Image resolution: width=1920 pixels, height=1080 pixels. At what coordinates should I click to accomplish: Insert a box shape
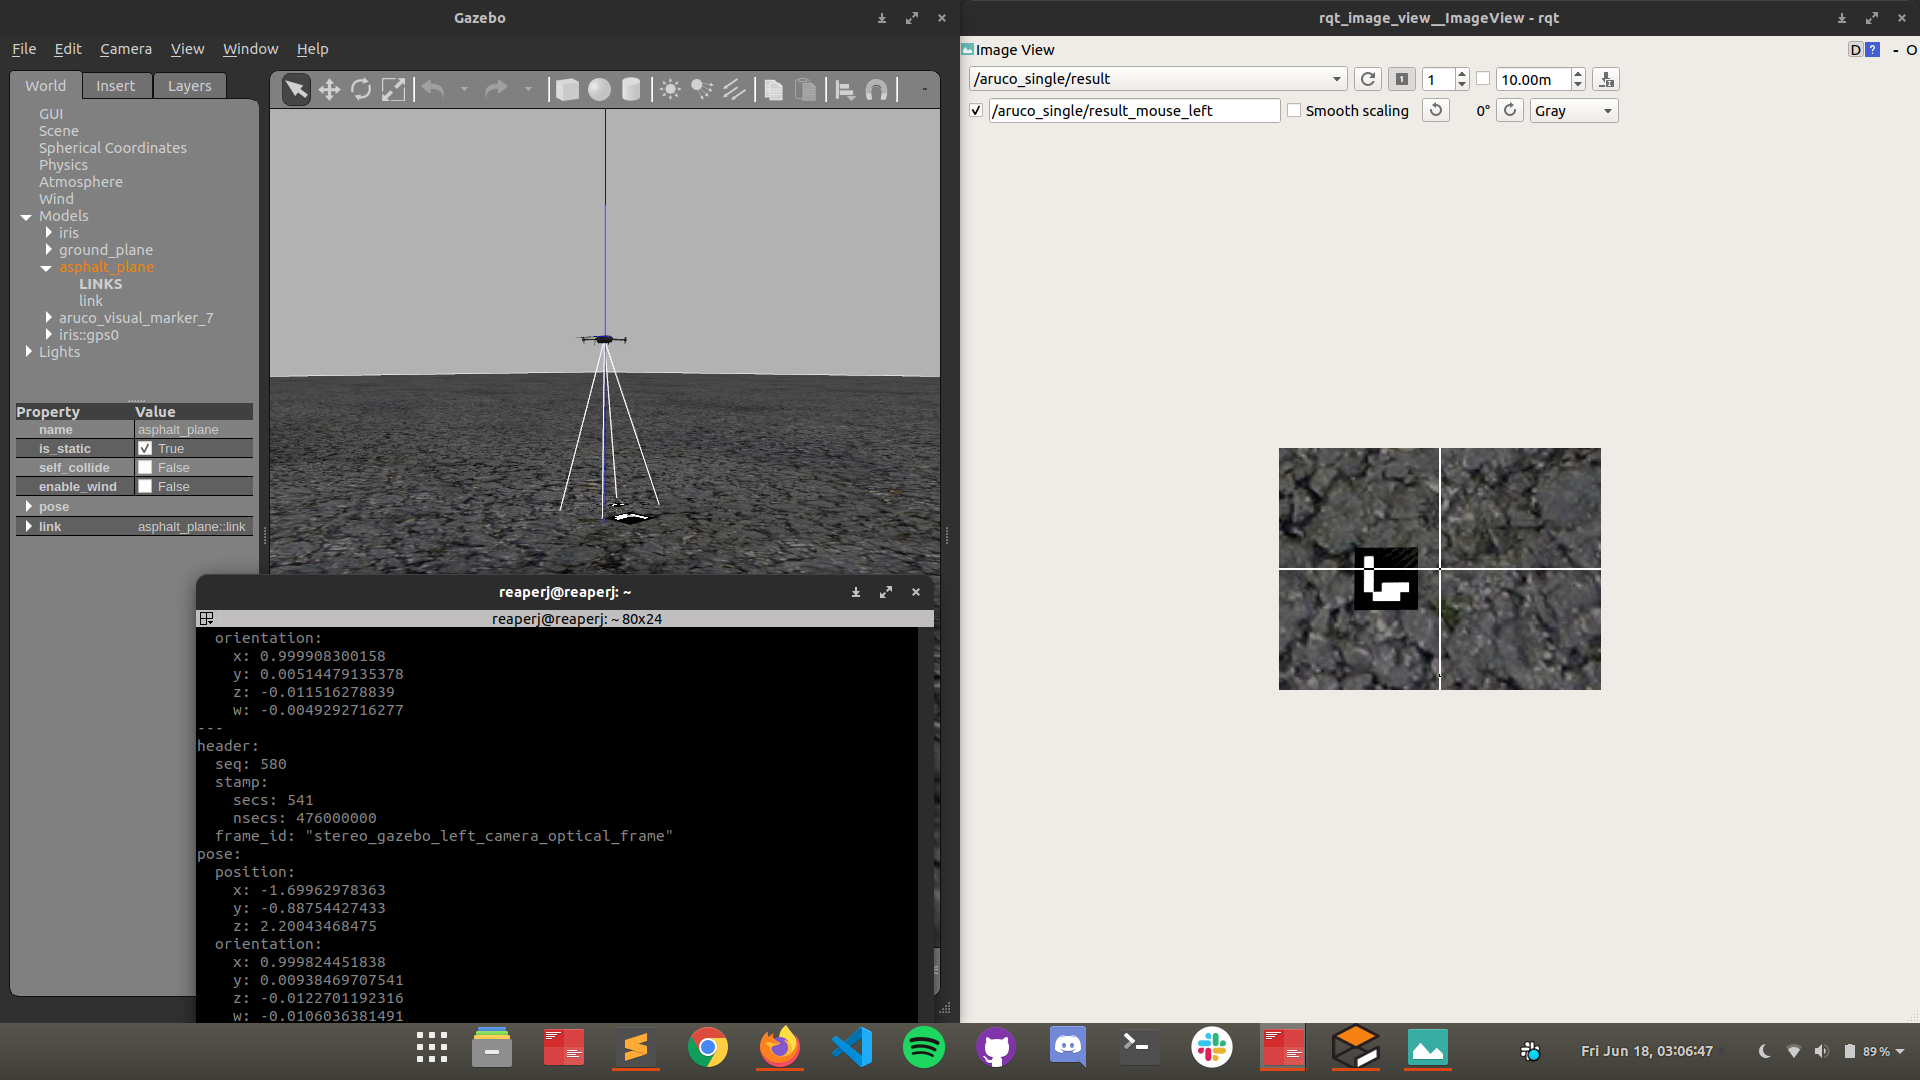[567, 90]
